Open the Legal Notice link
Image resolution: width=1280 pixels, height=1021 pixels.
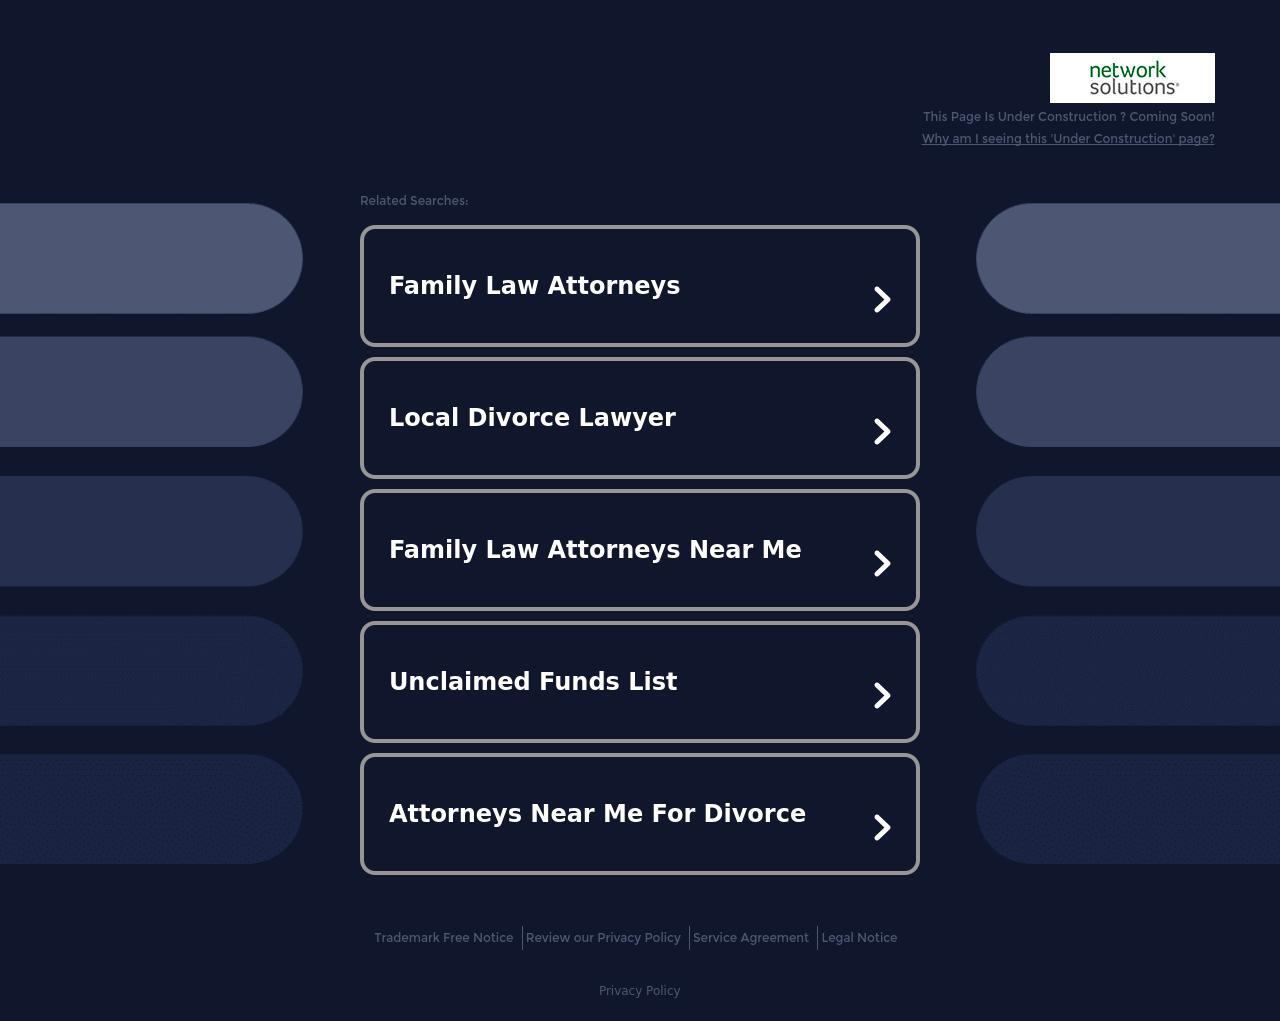coord(859,938)
